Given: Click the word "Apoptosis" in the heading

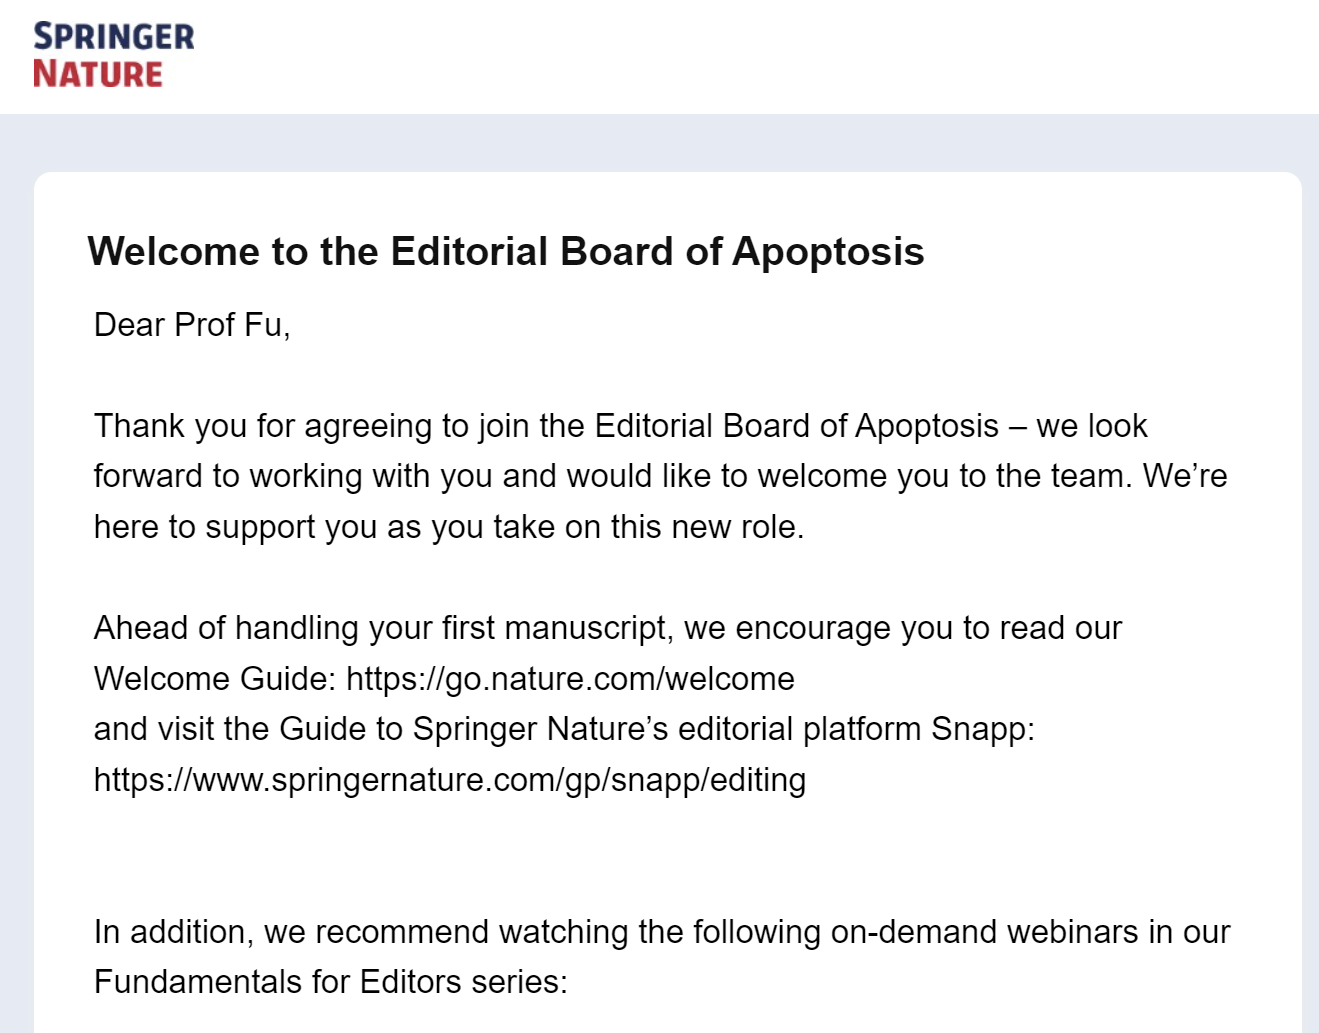Looking at the screenshot, I should click(828, 252).
